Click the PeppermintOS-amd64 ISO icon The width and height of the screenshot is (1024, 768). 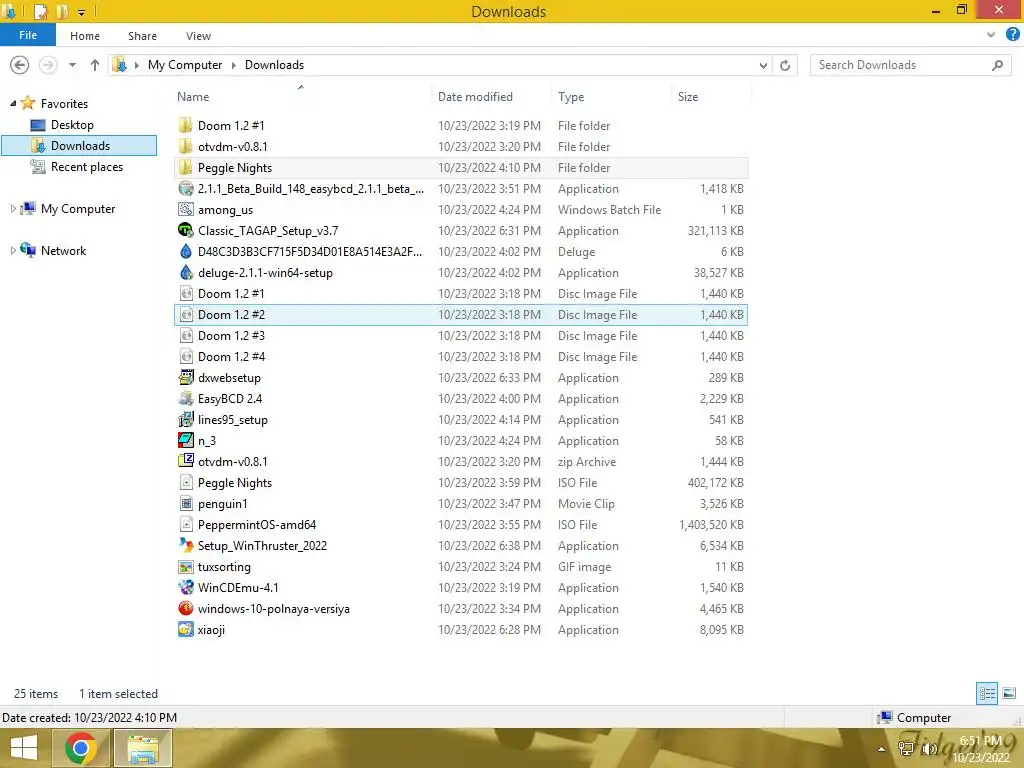[x=185, y=524]
